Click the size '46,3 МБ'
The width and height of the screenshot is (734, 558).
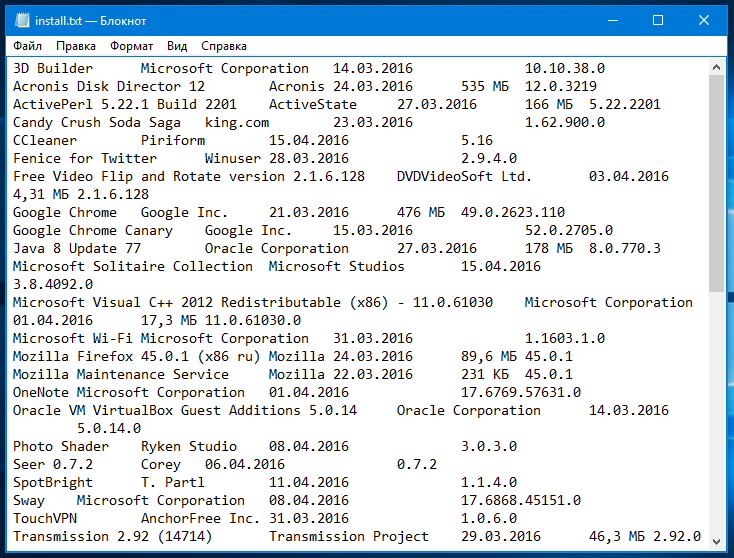tap(617, 536)
